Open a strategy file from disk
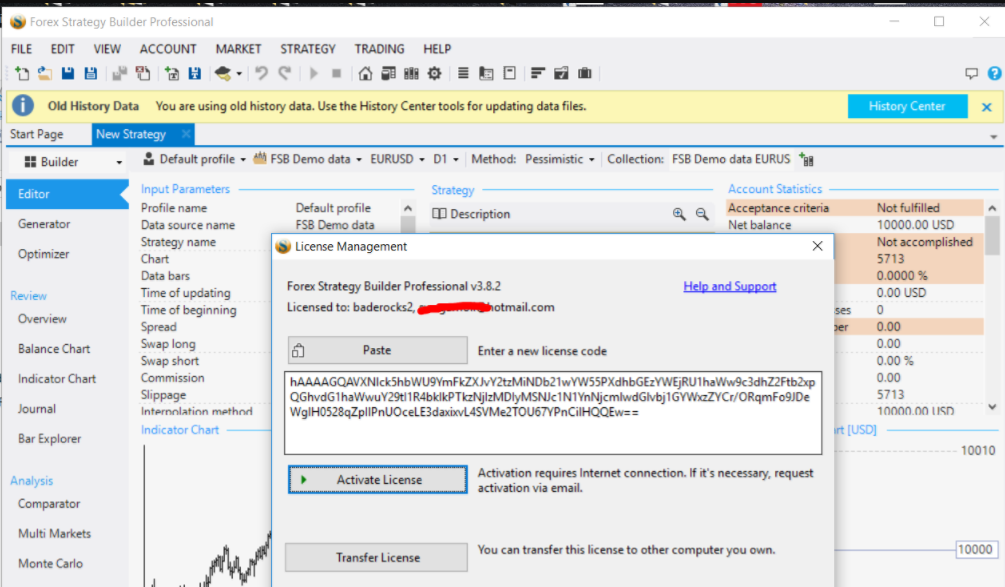The image size is (1005, 587). click(x=44, y=73)
